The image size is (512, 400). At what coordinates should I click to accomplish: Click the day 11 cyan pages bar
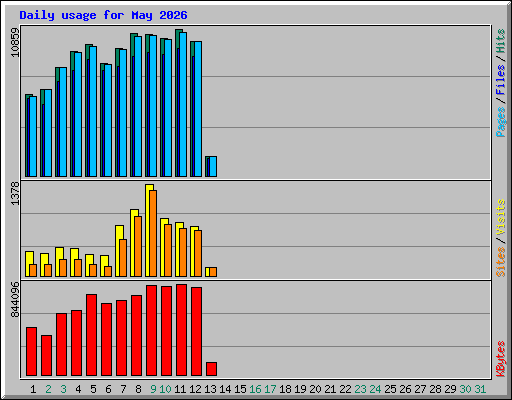pos(183,104)
